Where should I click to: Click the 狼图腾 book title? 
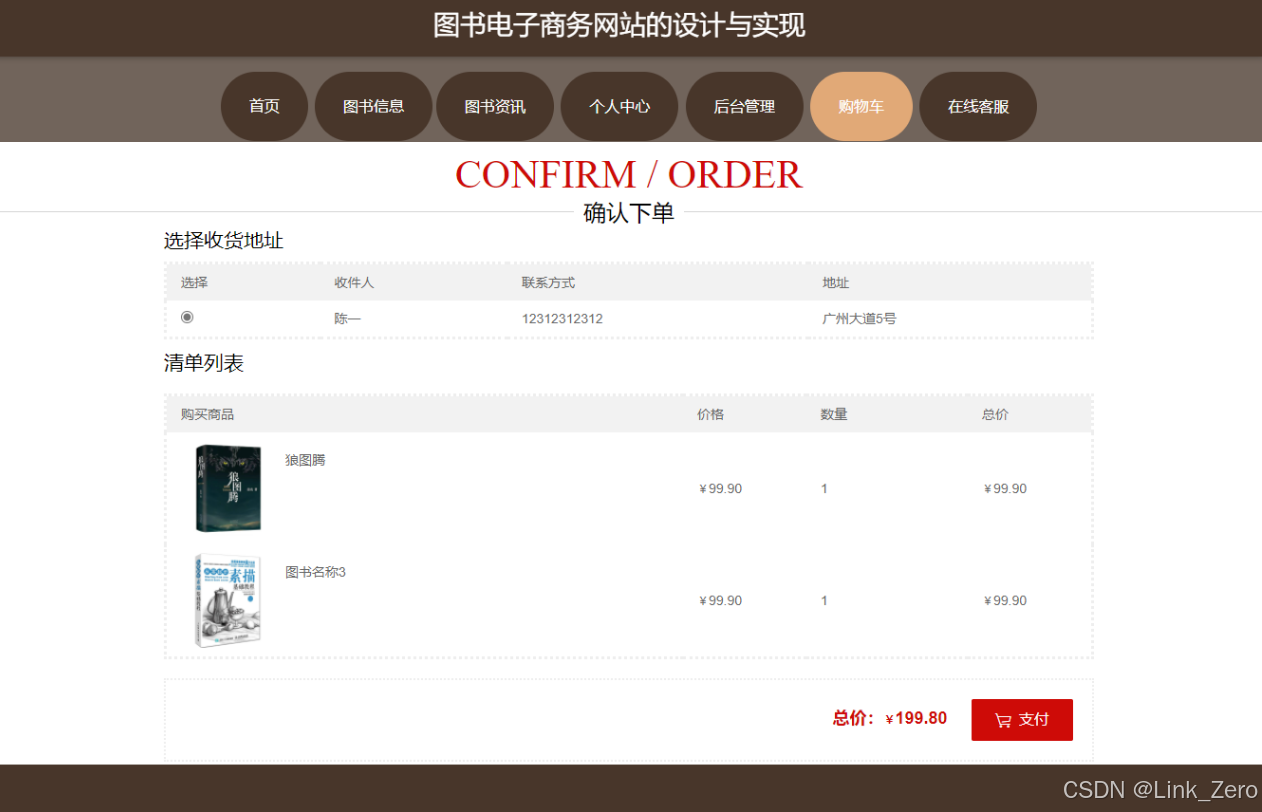coord(305,460)
